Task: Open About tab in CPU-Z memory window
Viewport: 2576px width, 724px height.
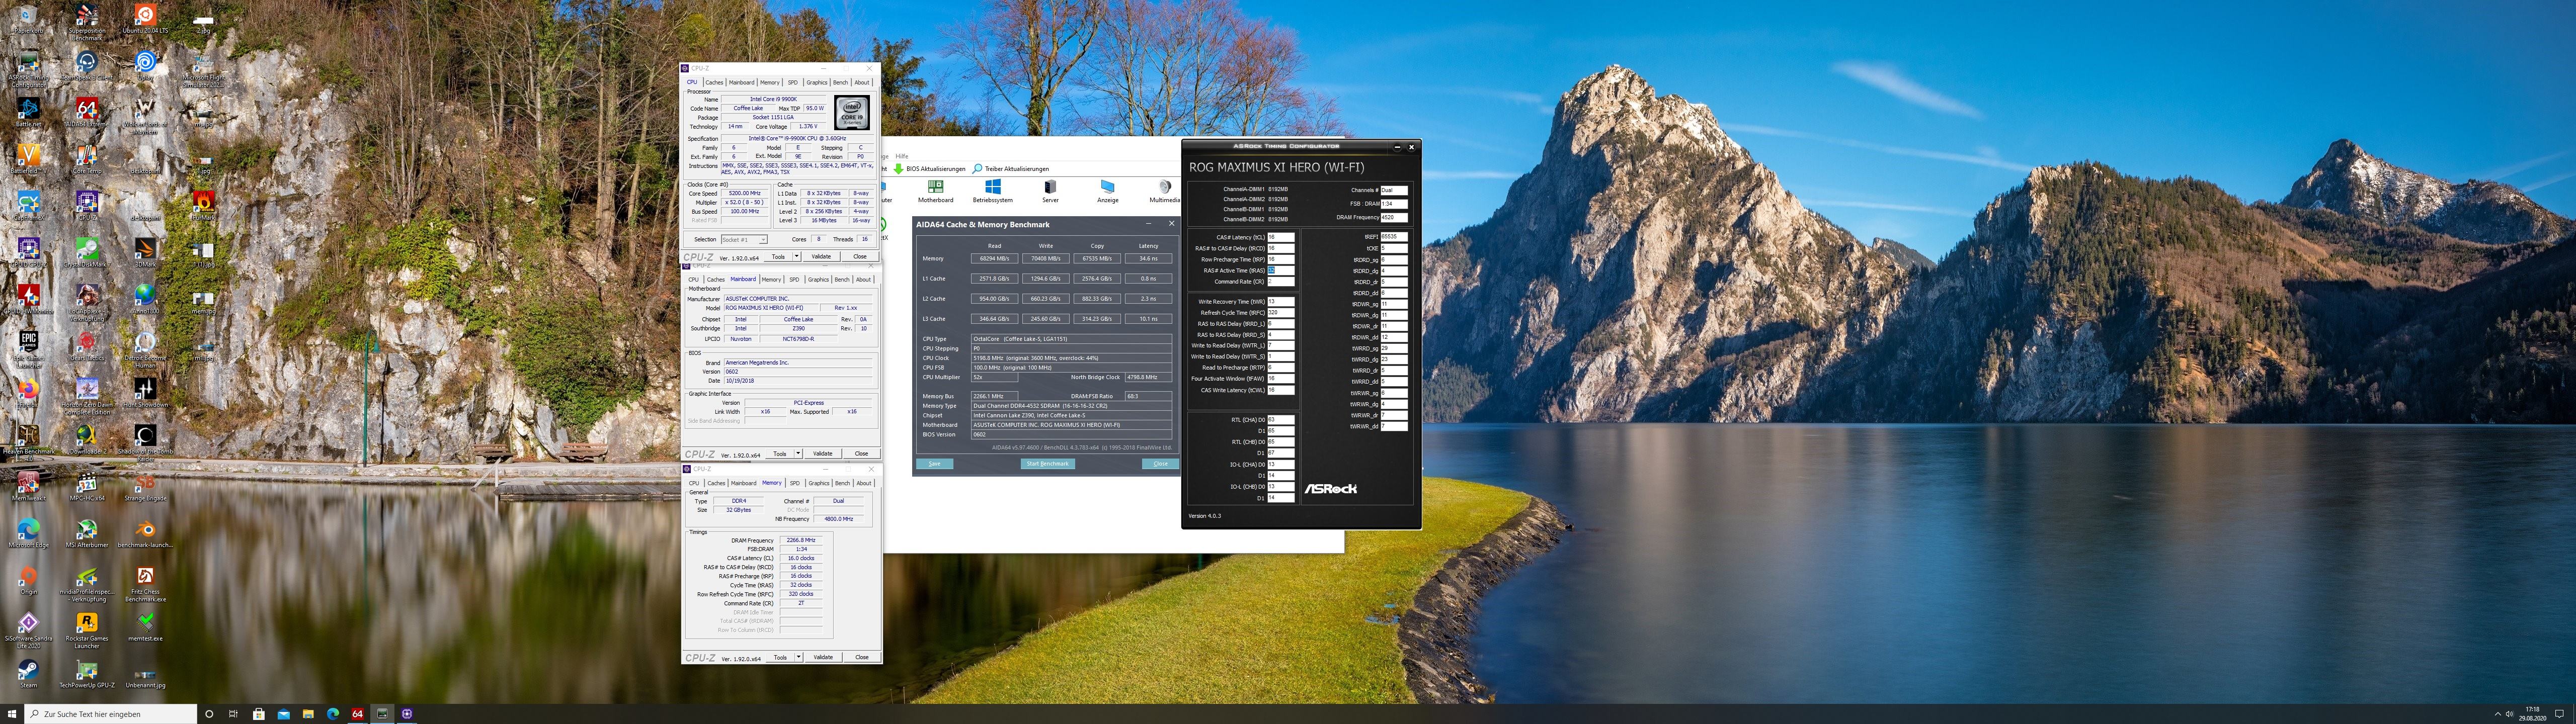Action: [864, 483]
